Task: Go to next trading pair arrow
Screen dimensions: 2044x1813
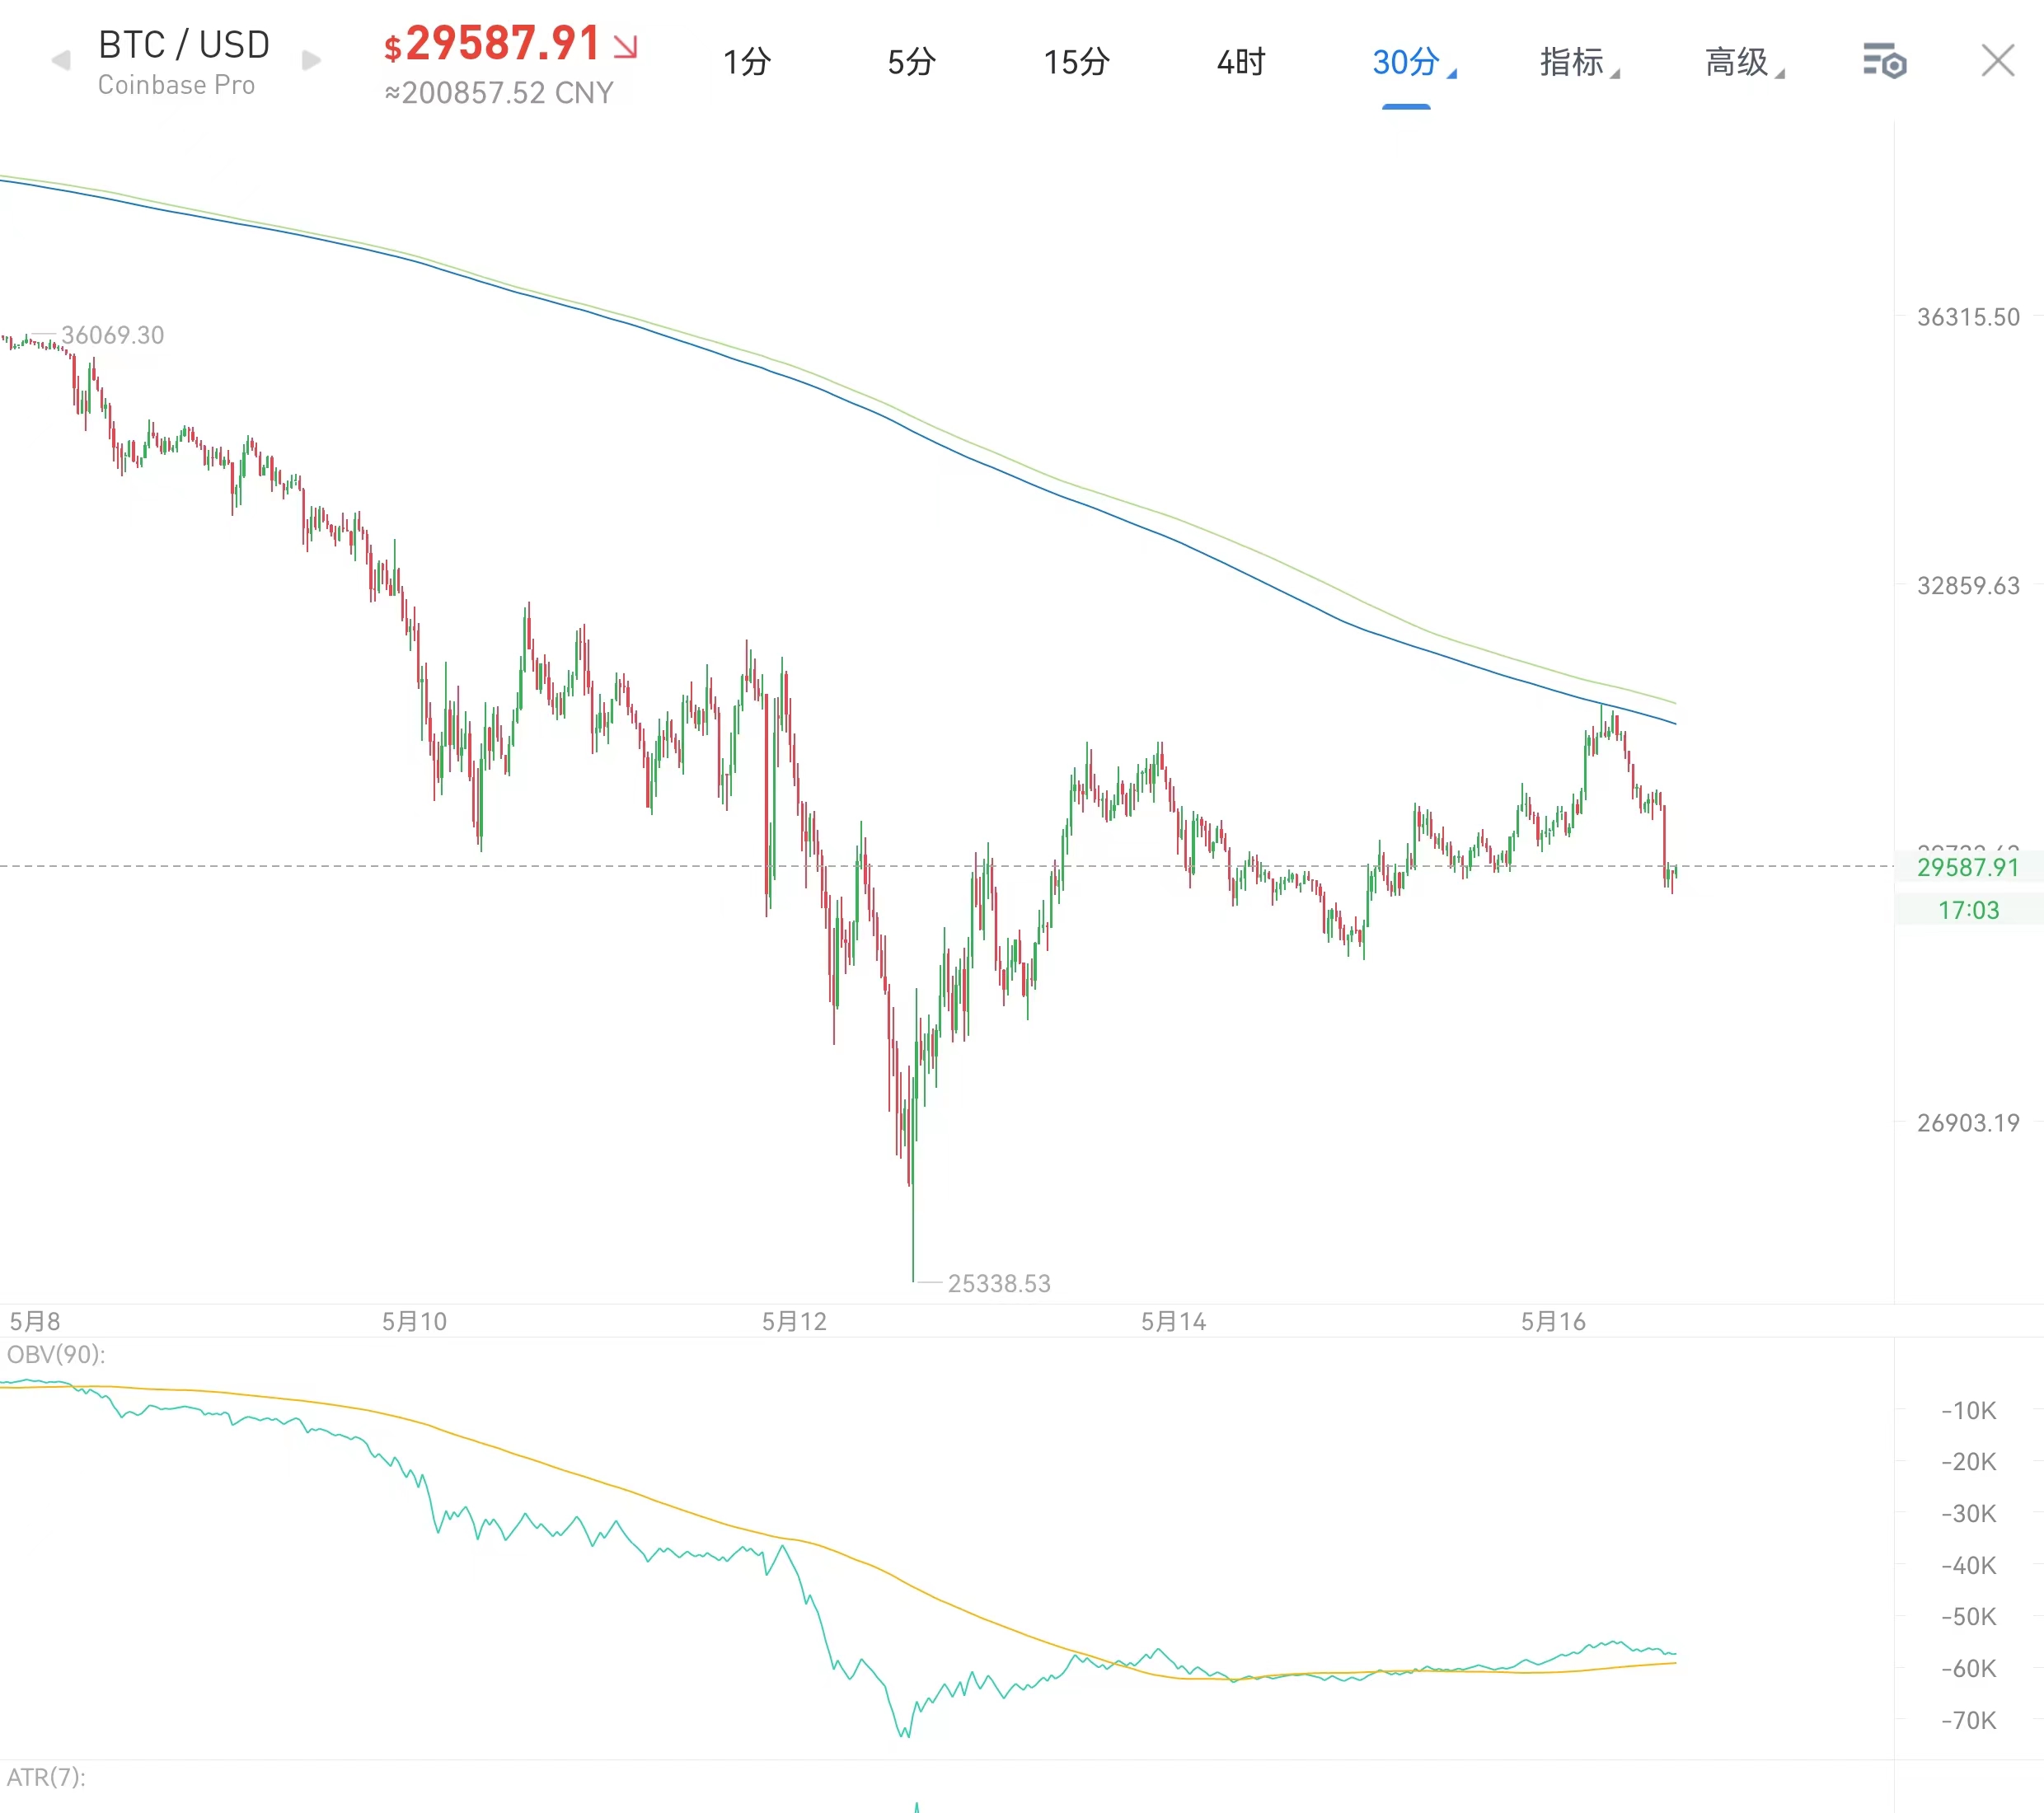Action: [311, 61]
